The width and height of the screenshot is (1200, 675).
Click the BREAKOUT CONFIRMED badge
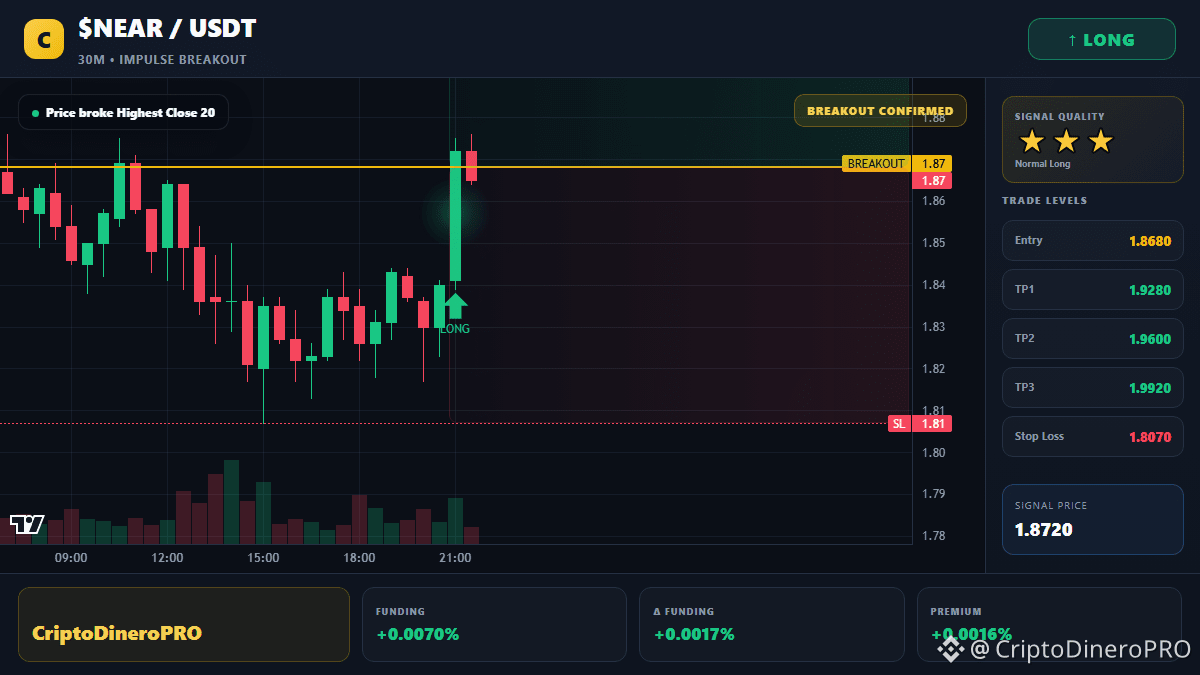(880, 111)
